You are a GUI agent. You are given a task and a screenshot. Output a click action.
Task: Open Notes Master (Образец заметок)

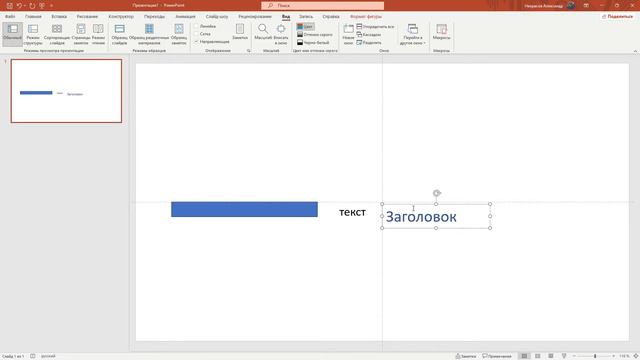(179, 34)
